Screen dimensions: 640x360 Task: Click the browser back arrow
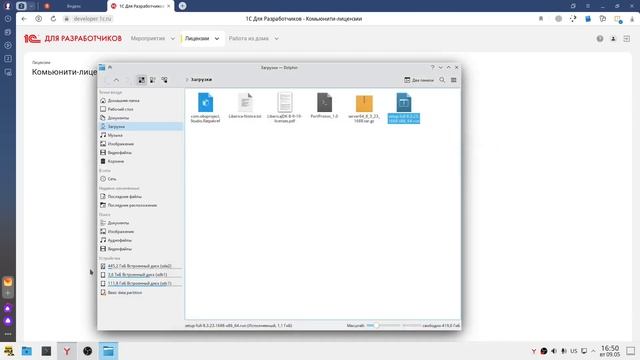pyautogui.click(x=24, y=19)
